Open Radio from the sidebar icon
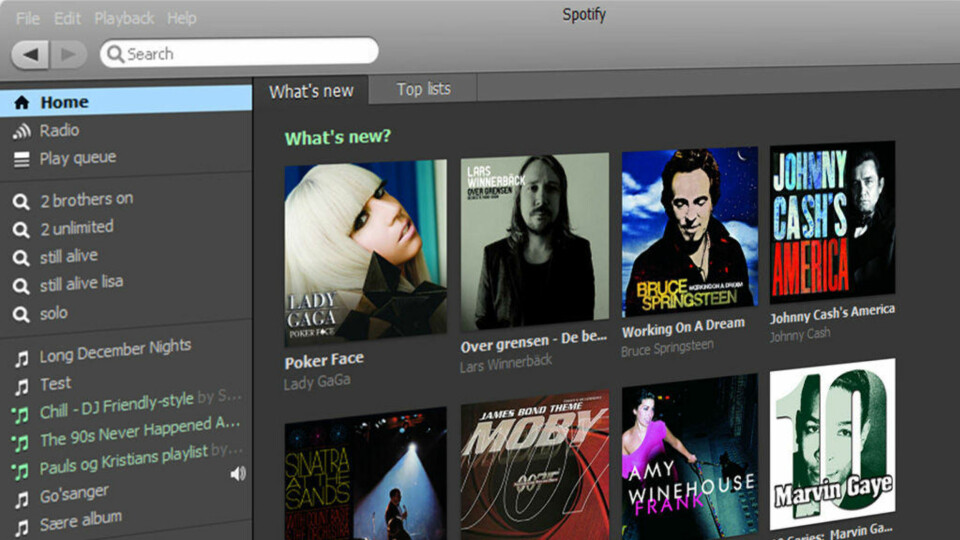The image size is (960, 540). tap(21, 131)
